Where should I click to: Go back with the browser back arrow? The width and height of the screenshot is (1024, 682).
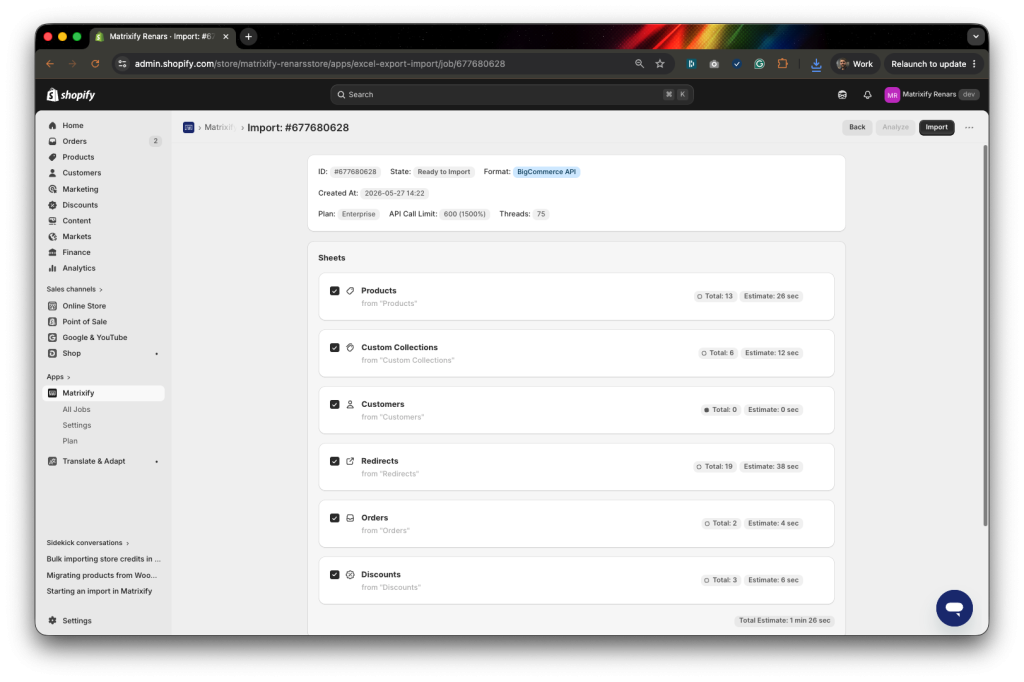point(50,64)
